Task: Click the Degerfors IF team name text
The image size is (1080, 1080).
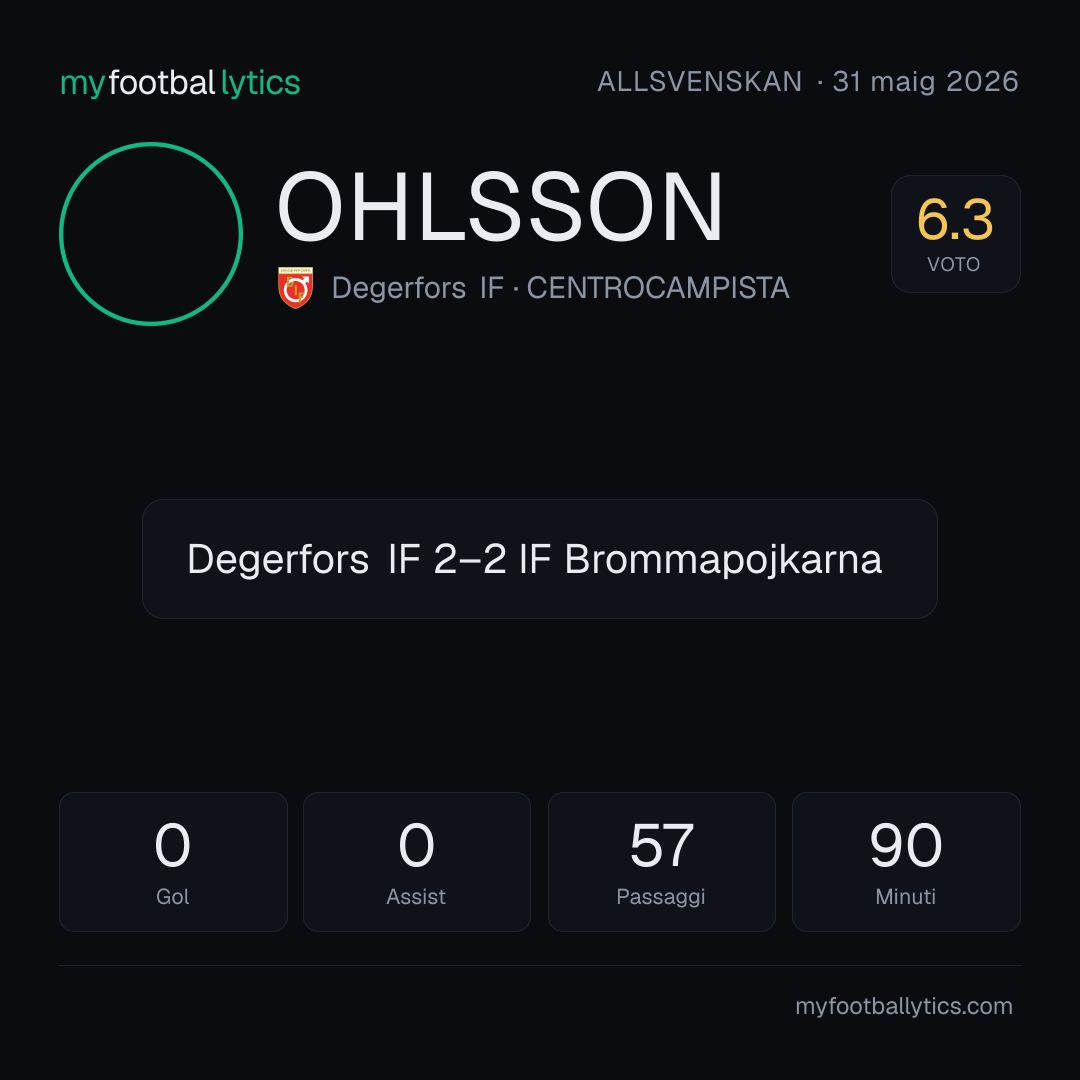Action: pyautogui.click(x=417, y=288)
